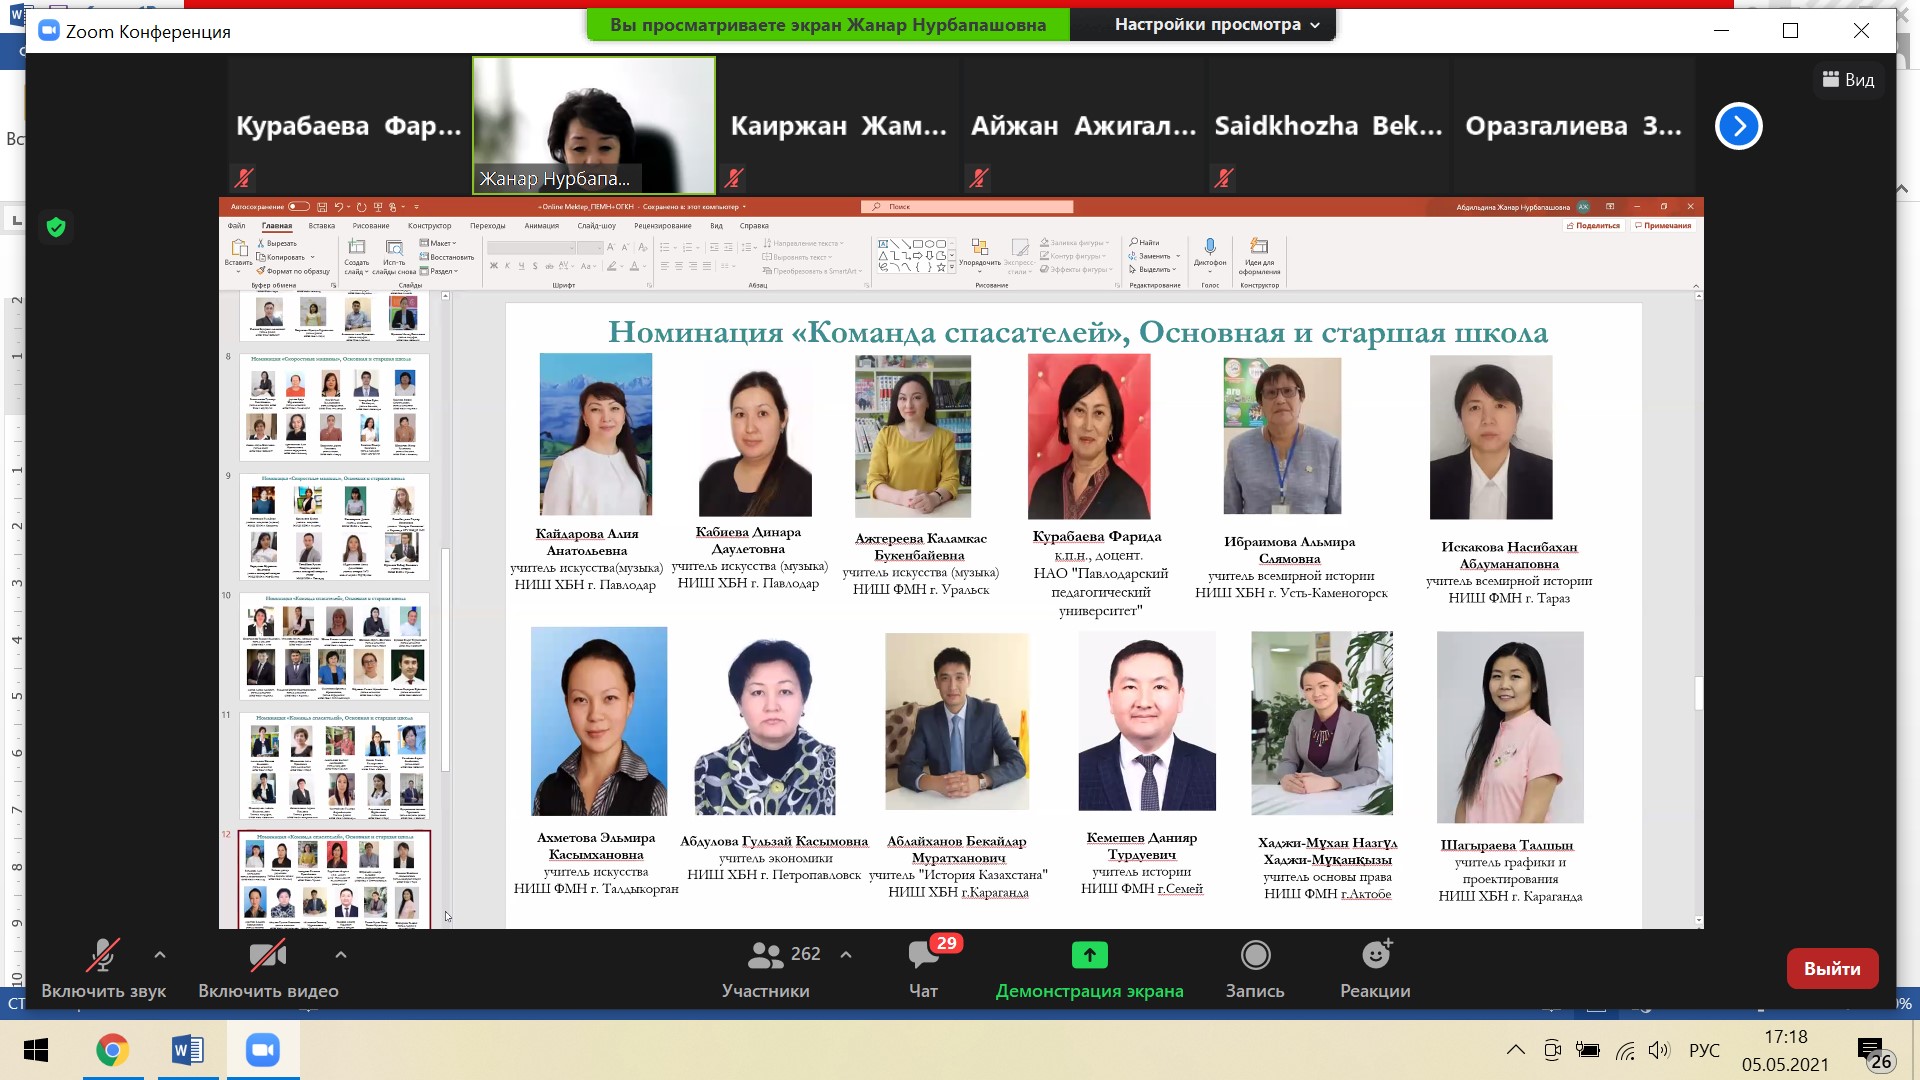
Task: Toggle italic К formatting
Action: pos(507,266)
